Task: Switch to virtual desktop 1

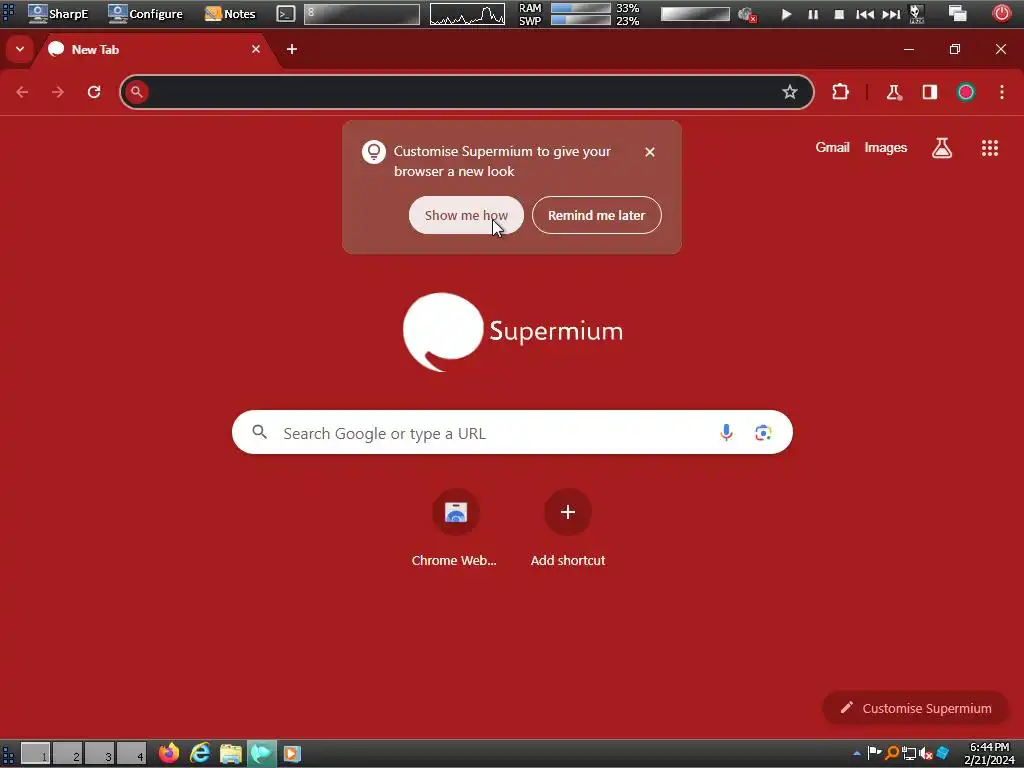Action: (35, 753)
